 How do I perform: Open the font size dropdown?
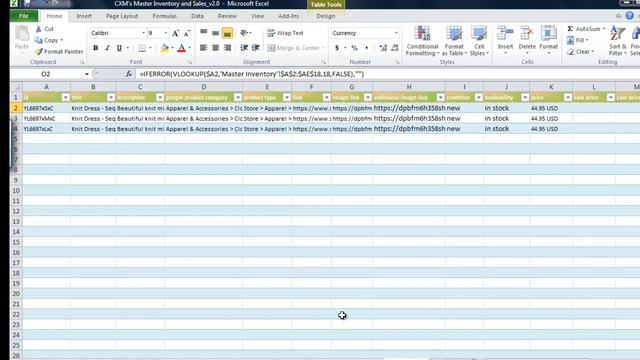click(x=166, y=33)
